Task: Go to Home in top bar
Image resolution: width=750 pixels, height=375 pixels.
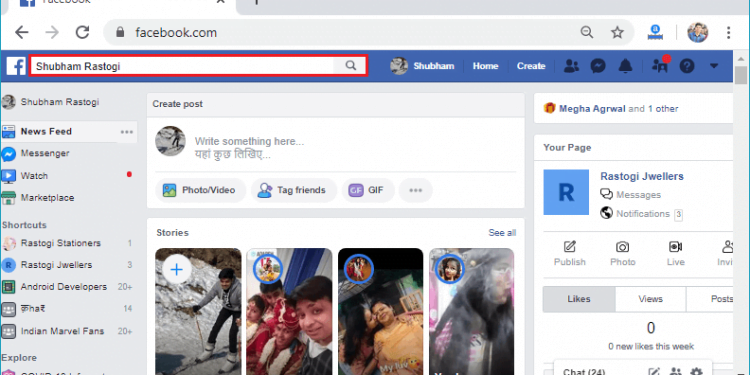Action: (x=485, y=66)
